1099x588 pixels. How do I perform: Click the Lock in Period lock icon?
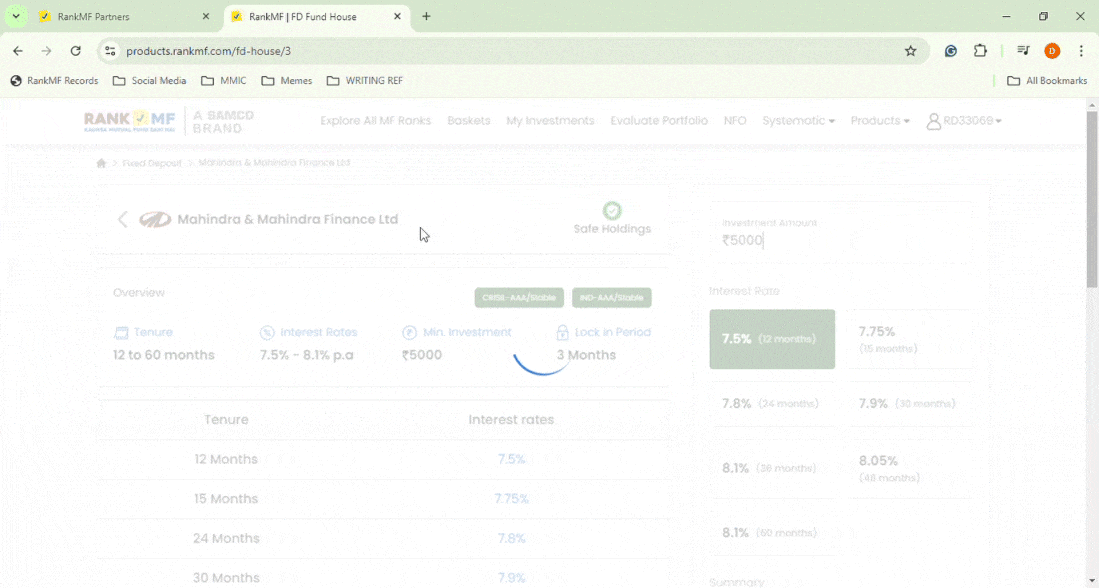point(562,332)
